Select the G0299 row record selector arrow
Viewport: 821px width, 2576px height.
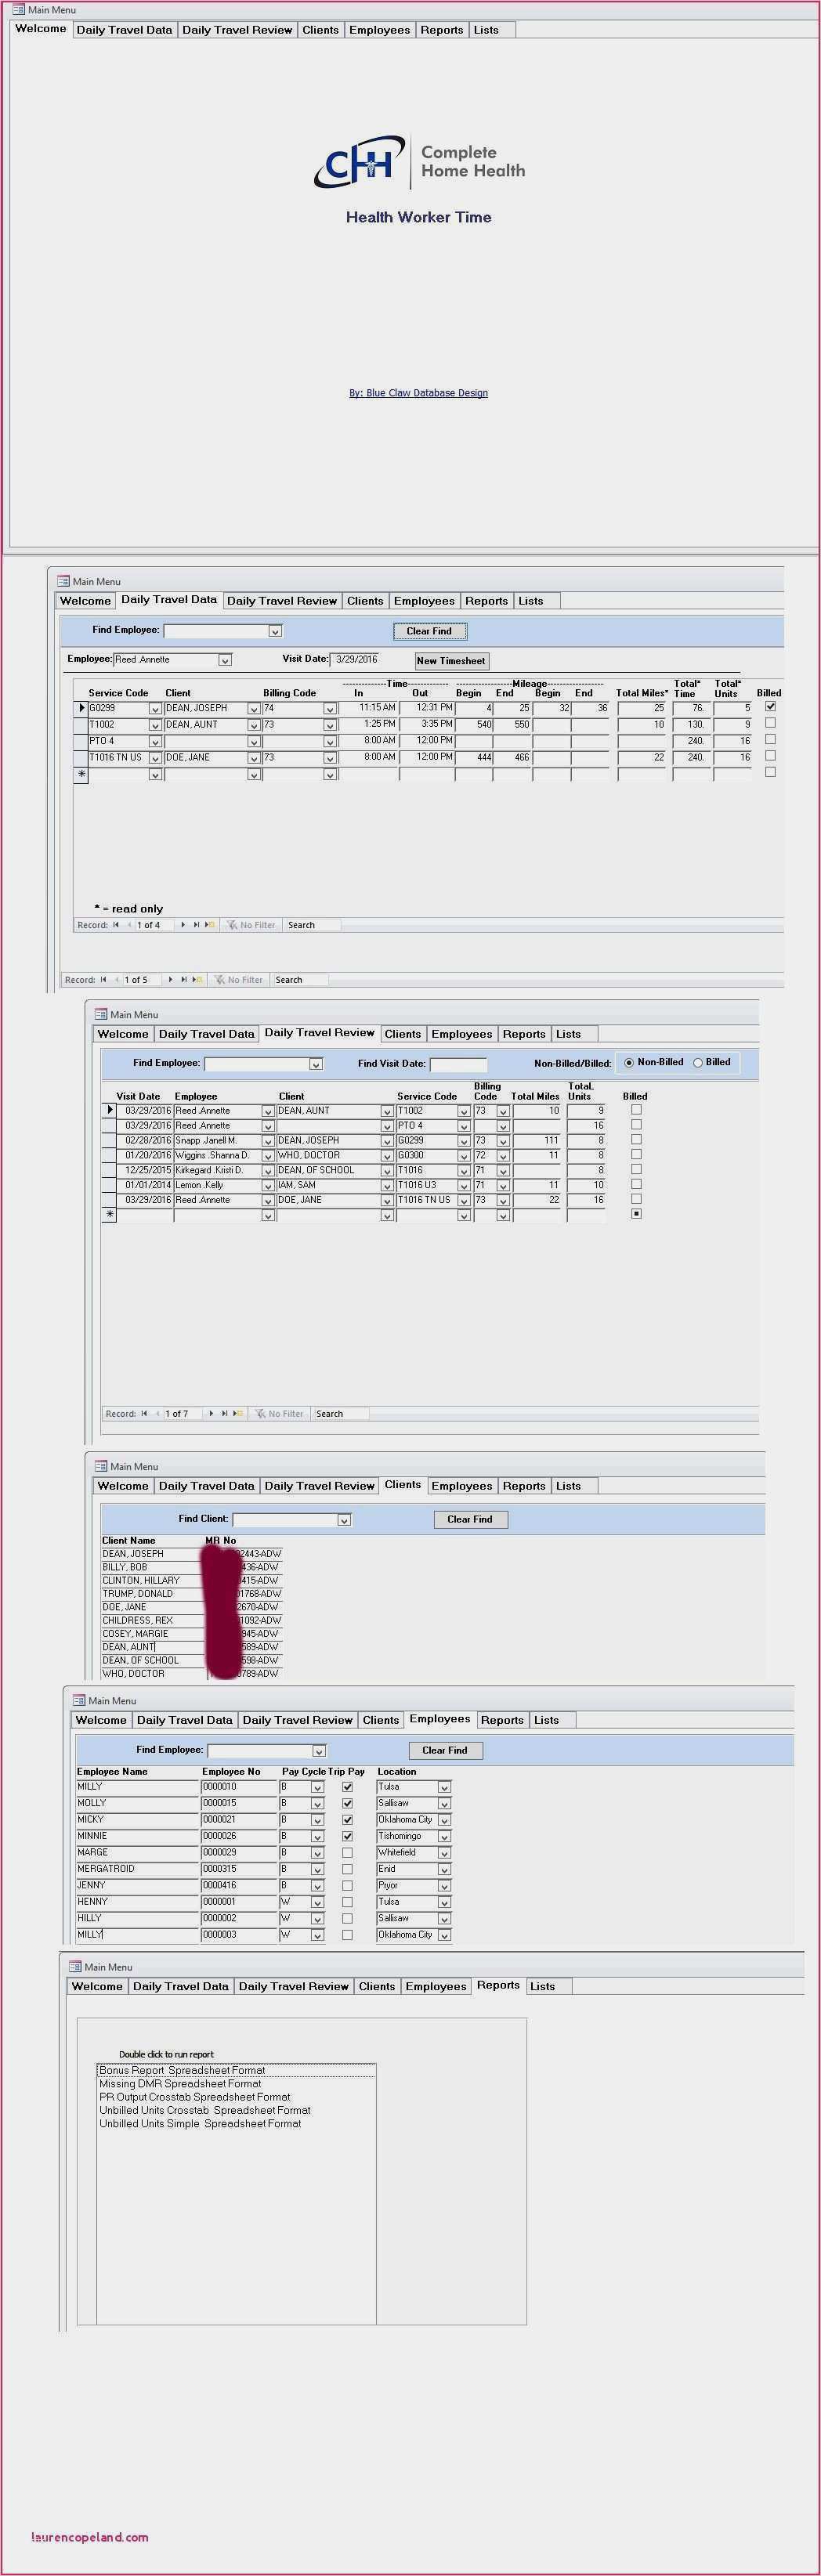pyautogui.click(x=81, y=708)
